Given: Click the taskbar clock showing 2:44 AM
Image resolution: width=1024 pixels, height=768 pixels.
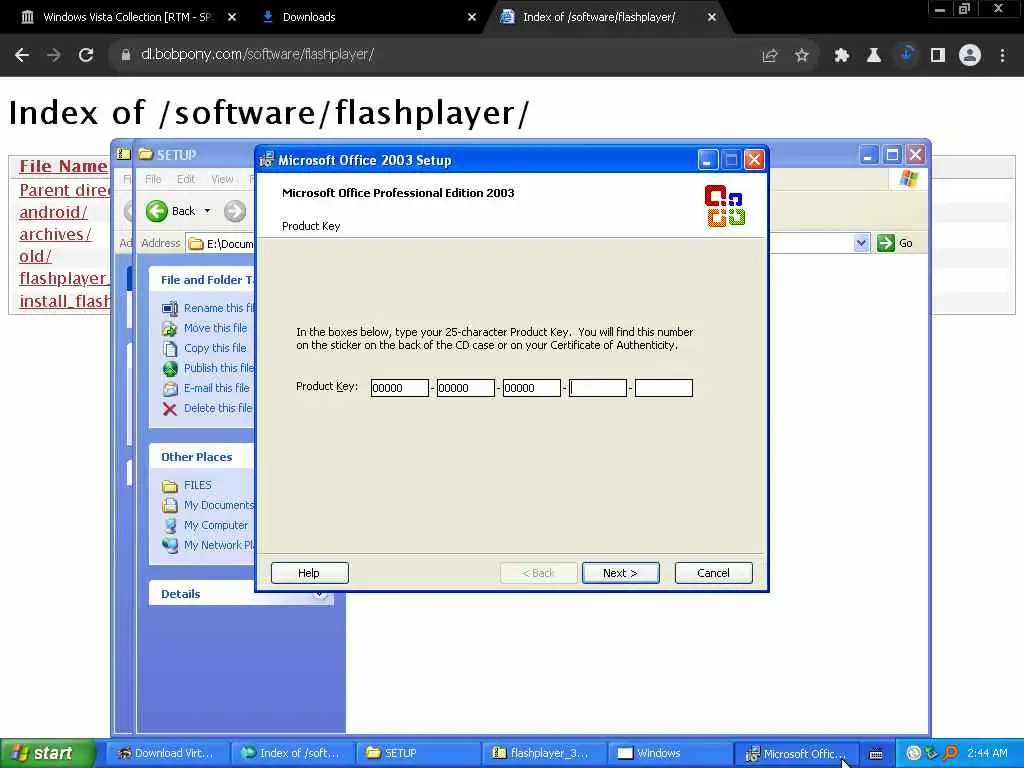Looking at the screenshot, I should [987, 753].
